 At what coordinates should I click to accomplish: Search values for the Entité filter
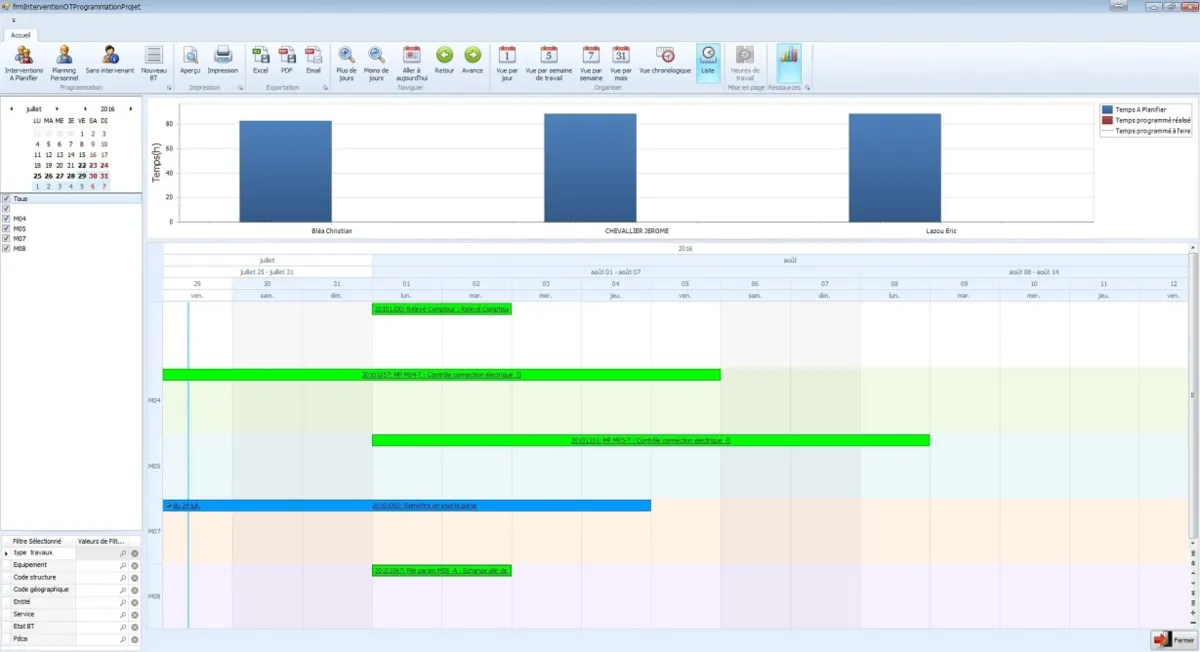coord(123,602)
